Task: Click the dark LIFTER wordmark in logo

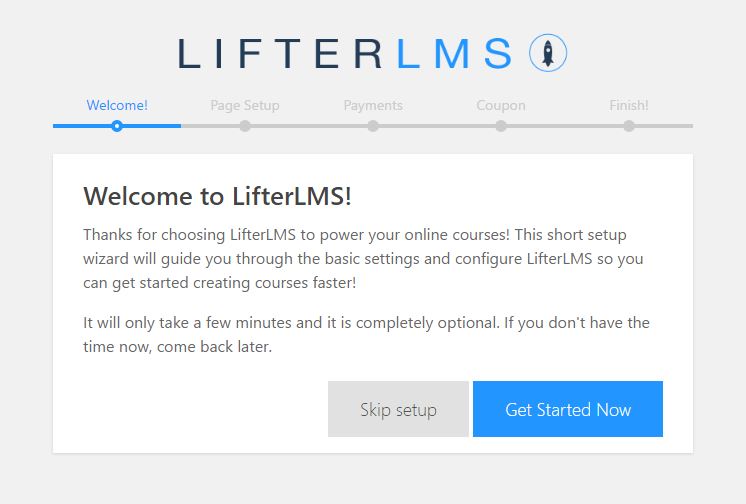Action: coord(280,54)
